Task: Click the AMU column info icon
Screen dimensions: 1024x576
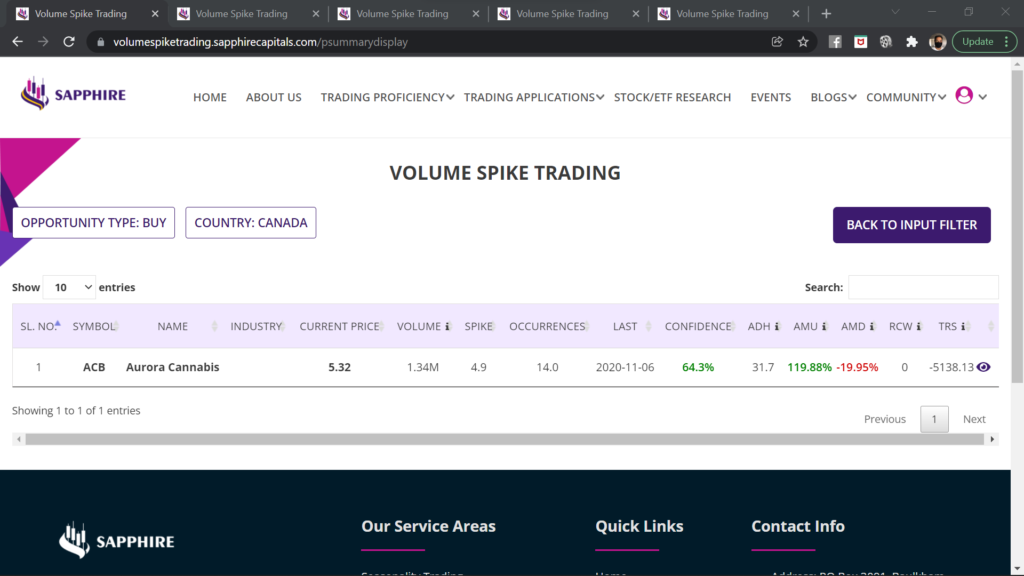Action: tap(824, 327)
